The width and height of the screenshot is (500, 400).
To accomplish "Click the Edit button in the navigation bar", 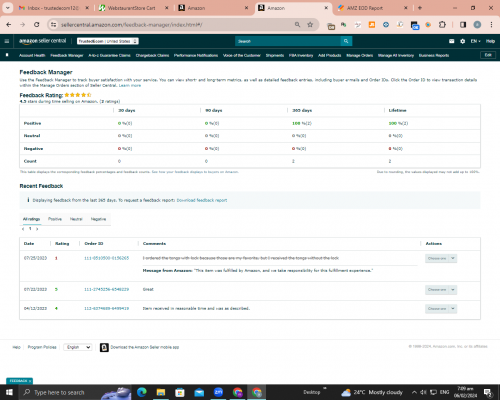I will [x=488, y=55].
